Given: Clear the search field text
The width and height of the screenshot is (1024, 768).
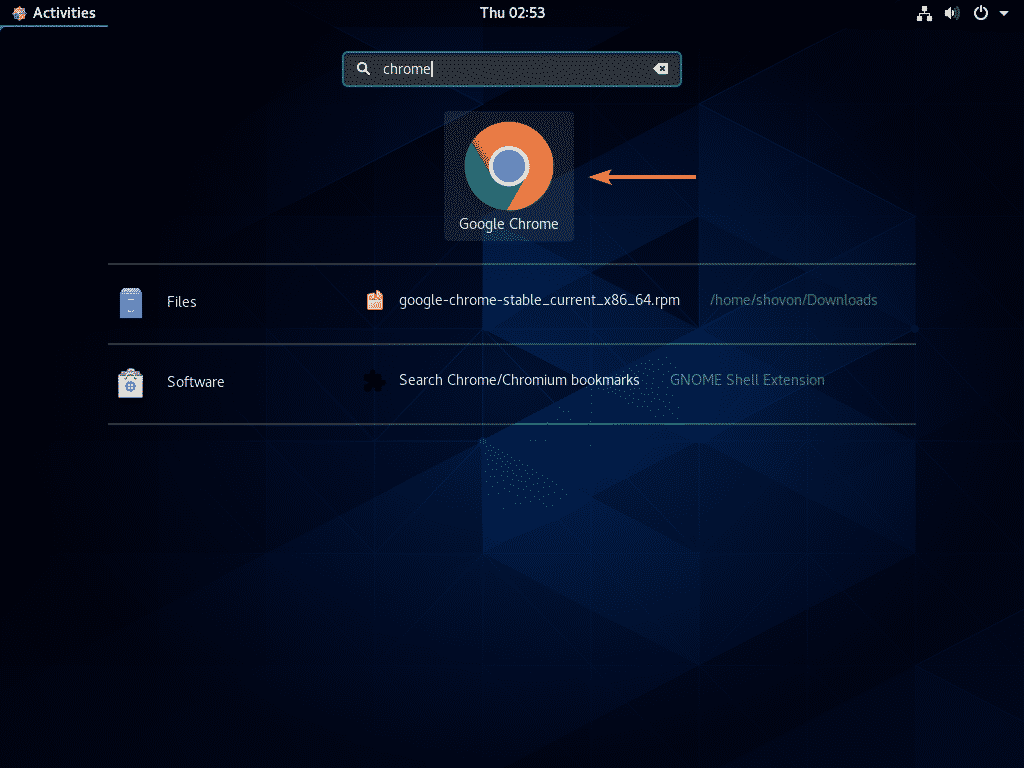Looking at the screenshot, I should pos(660,69).
